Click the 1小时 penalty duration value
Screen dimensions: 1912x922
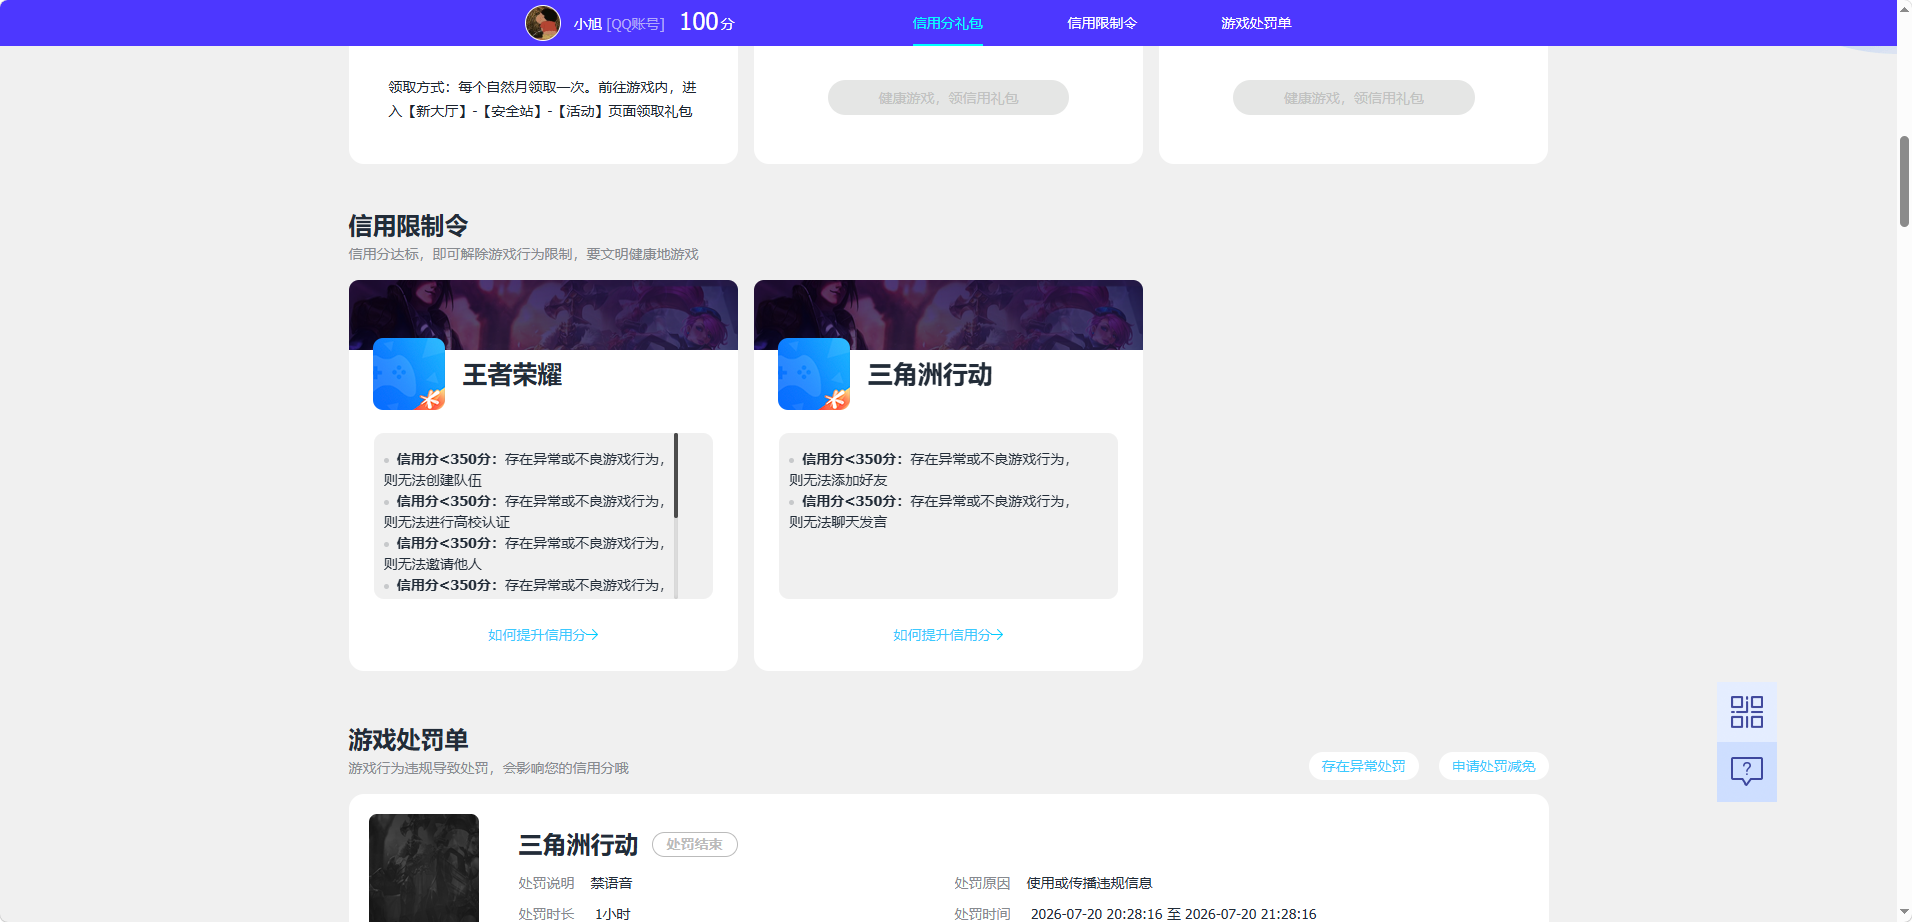[x=612, y=914]
